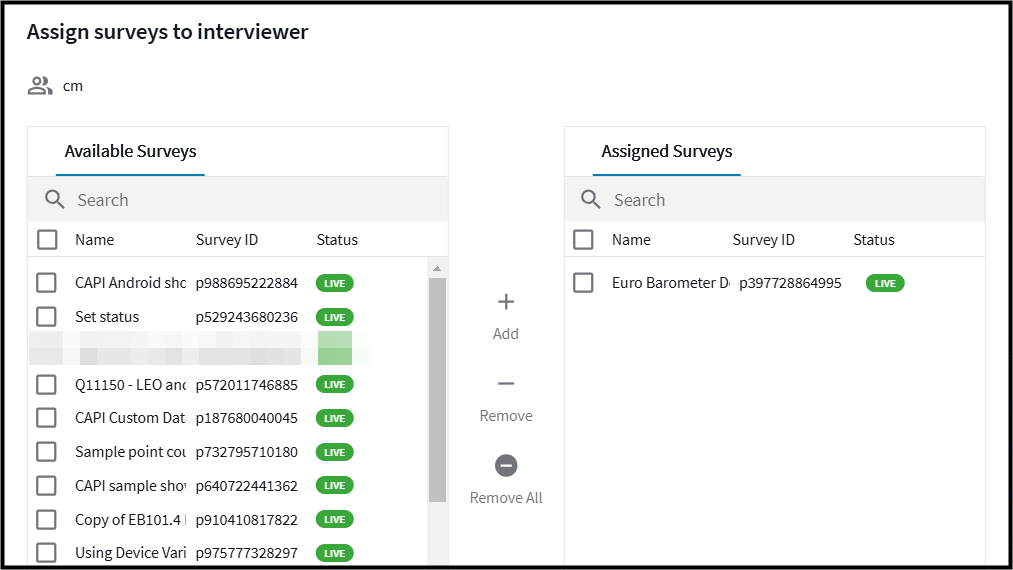Tick the Q11150 - LEO survey checkbox
Viewport: 1013px width, 570px height.
click(47, 385)
